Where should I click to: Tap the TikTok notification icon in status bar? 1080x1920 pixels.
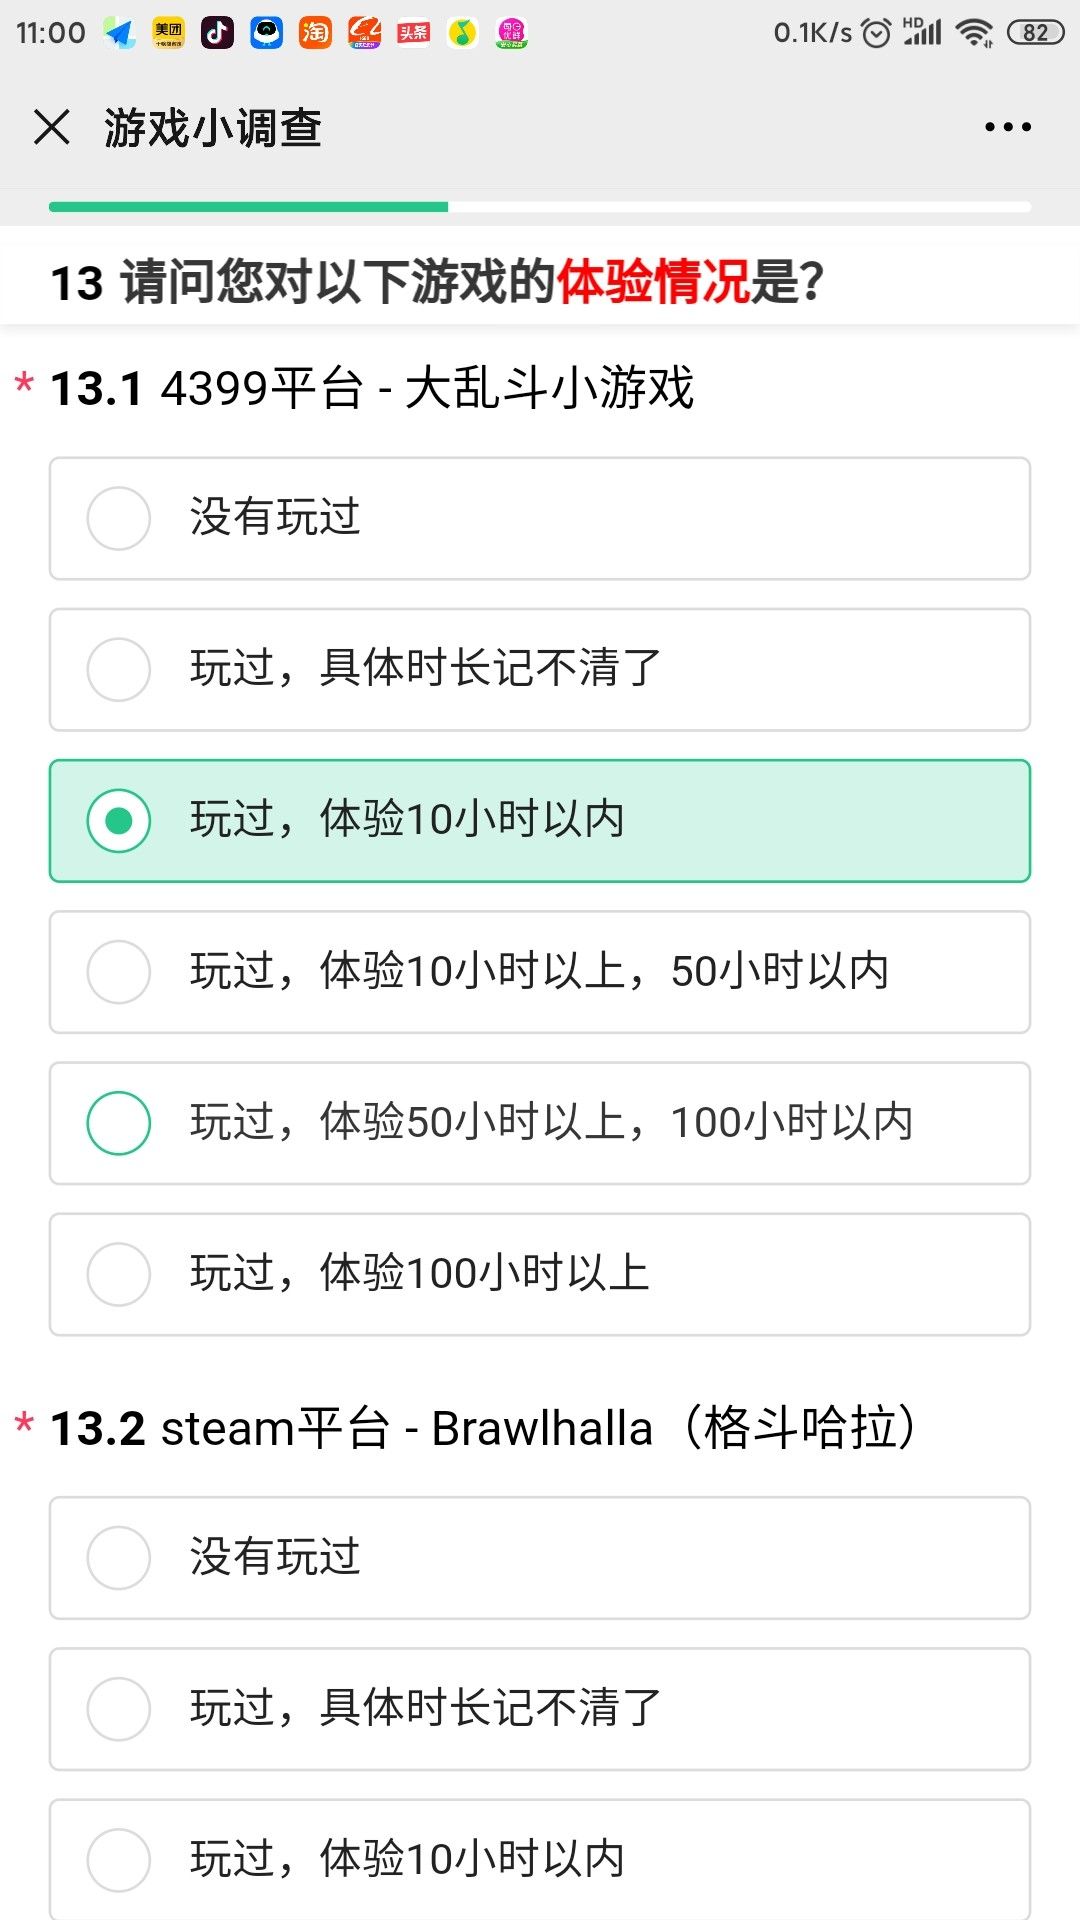[x=217, y=33]
